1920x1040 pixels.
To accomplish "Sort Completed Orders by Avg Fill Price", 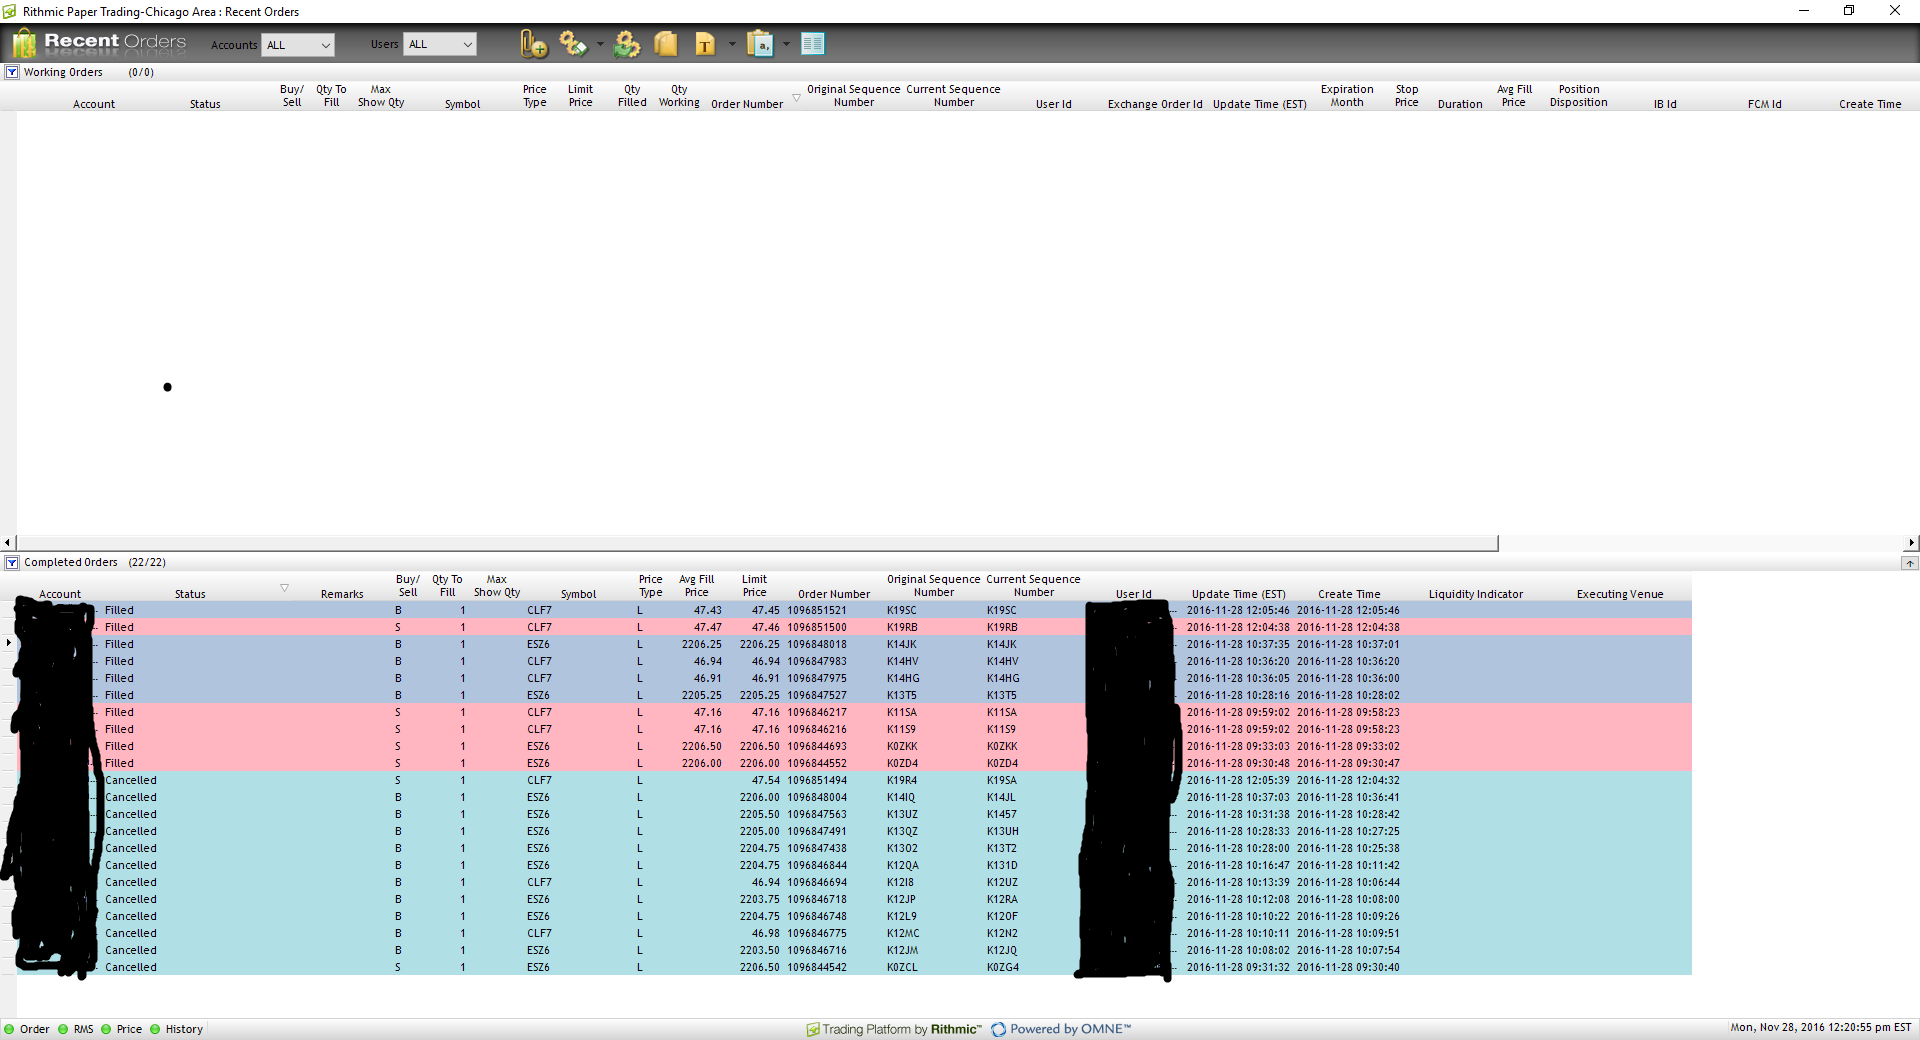I will tap(696, 586).
